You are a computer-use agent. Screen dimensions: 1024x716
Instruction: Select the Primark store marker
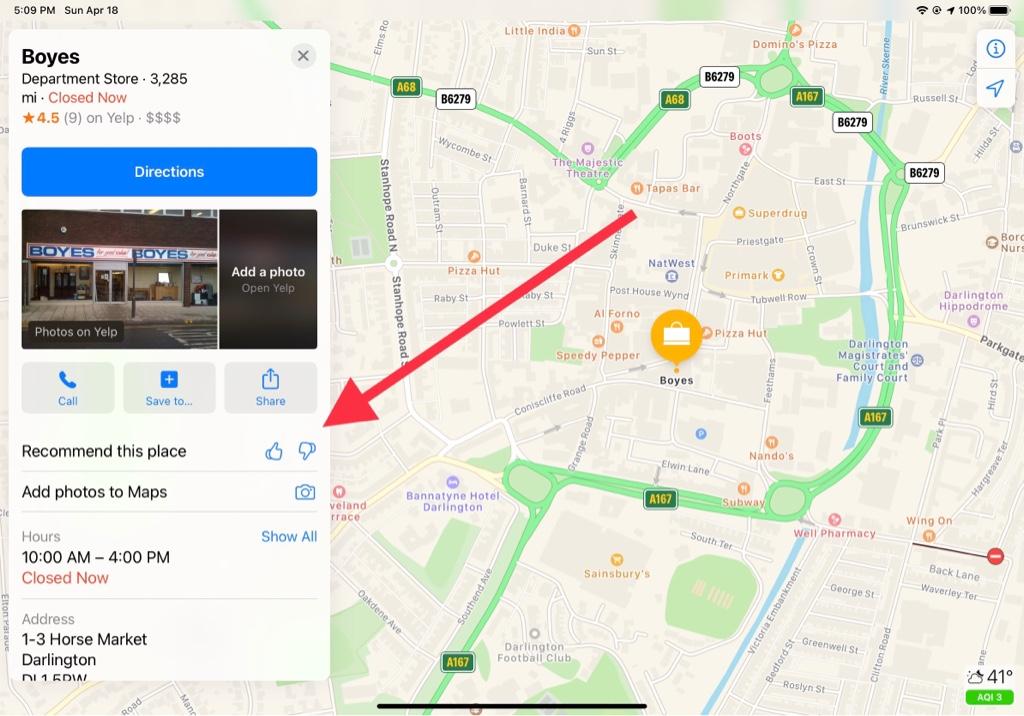778,275
